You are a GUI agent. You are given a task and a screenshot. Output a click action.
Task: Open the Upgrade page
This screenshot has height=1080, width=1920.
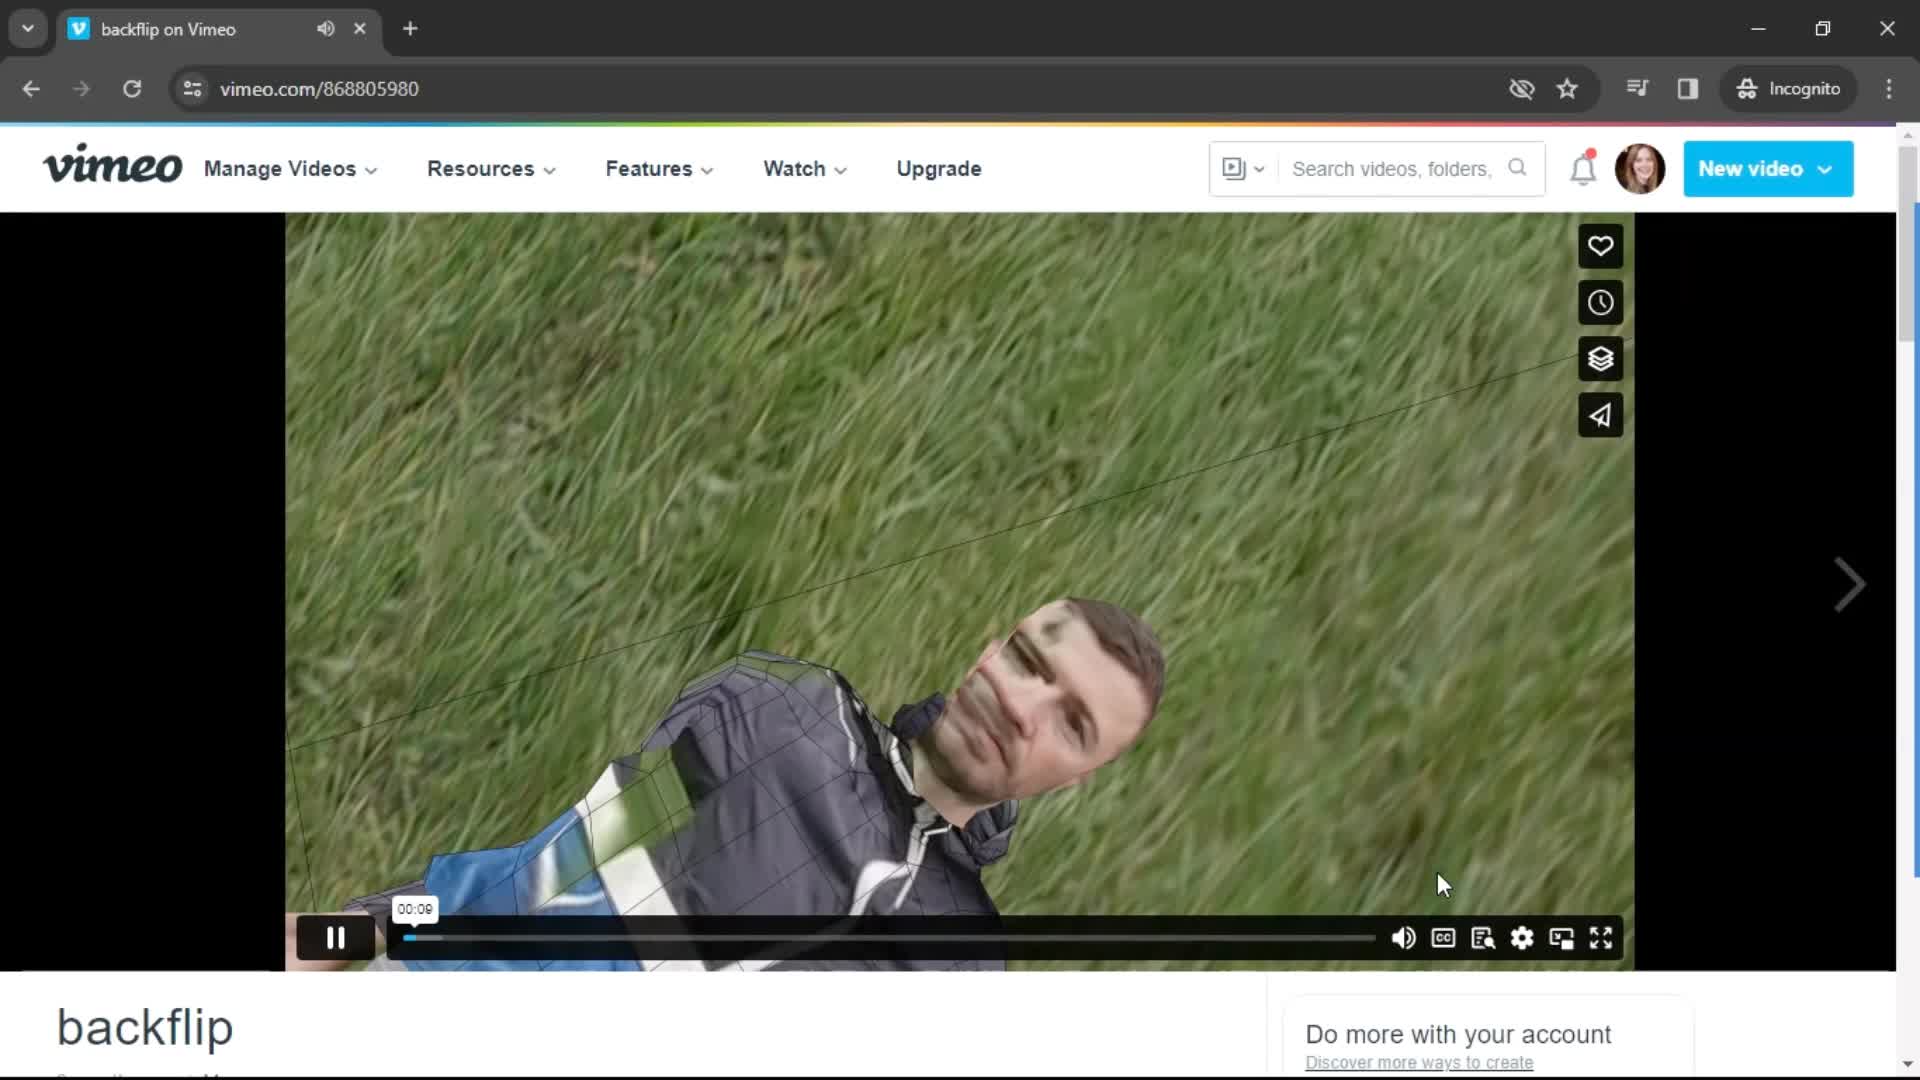[939, 169]
